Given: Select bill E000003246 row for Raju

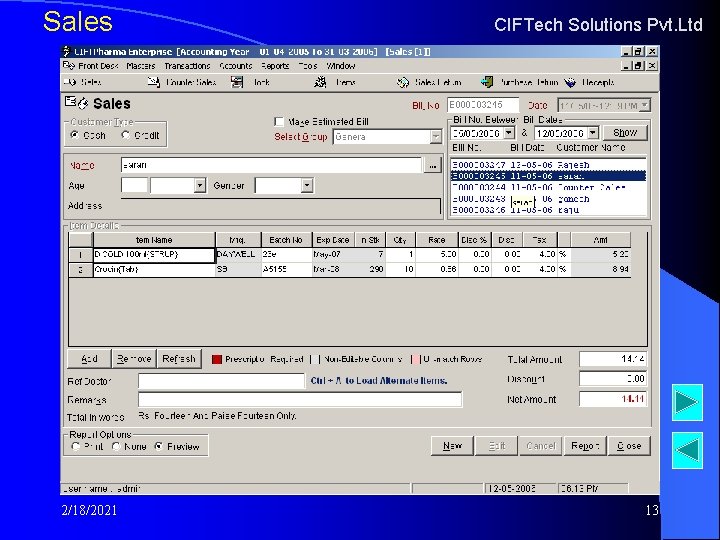Looking at the screenshot, I should 548,210.
